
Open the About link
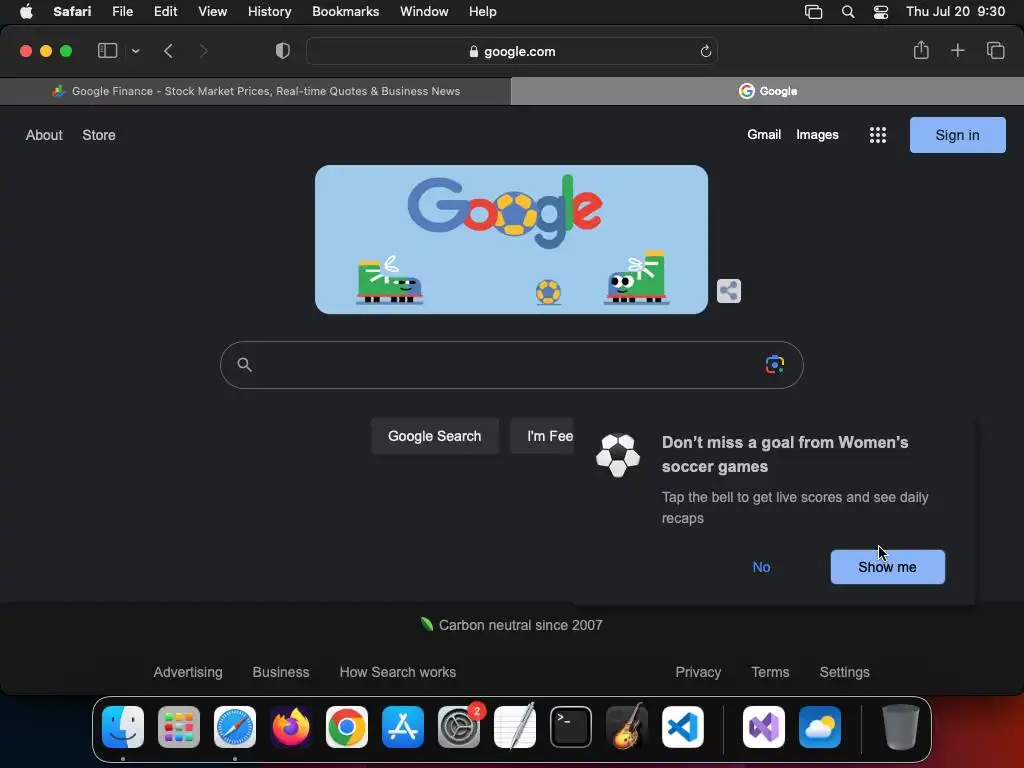pyautogui.click(x=44, y=135)
